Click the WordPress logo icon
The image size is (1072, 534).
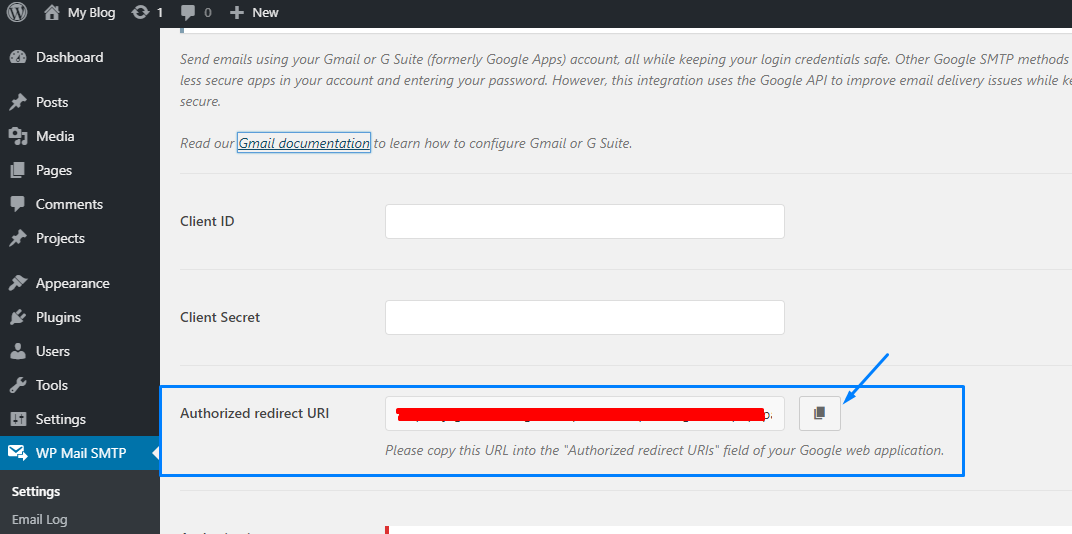17,13
